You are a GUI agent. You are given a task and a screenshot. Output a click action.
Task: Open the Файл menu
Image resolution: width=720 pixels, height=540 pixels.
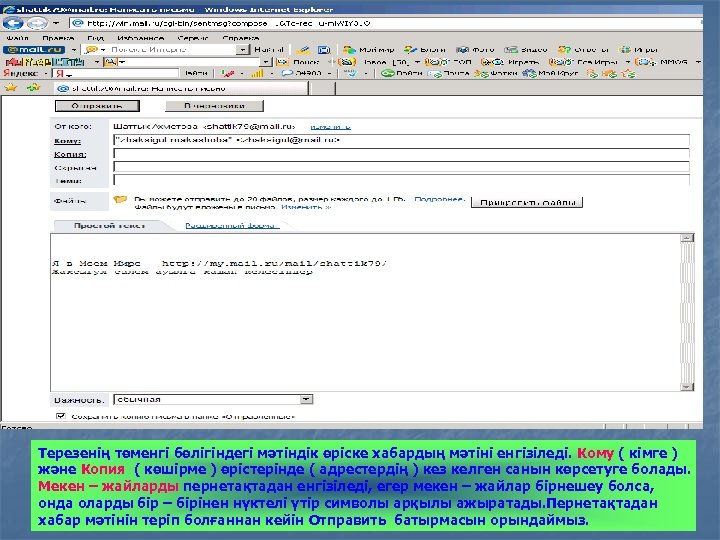(17, 38)
